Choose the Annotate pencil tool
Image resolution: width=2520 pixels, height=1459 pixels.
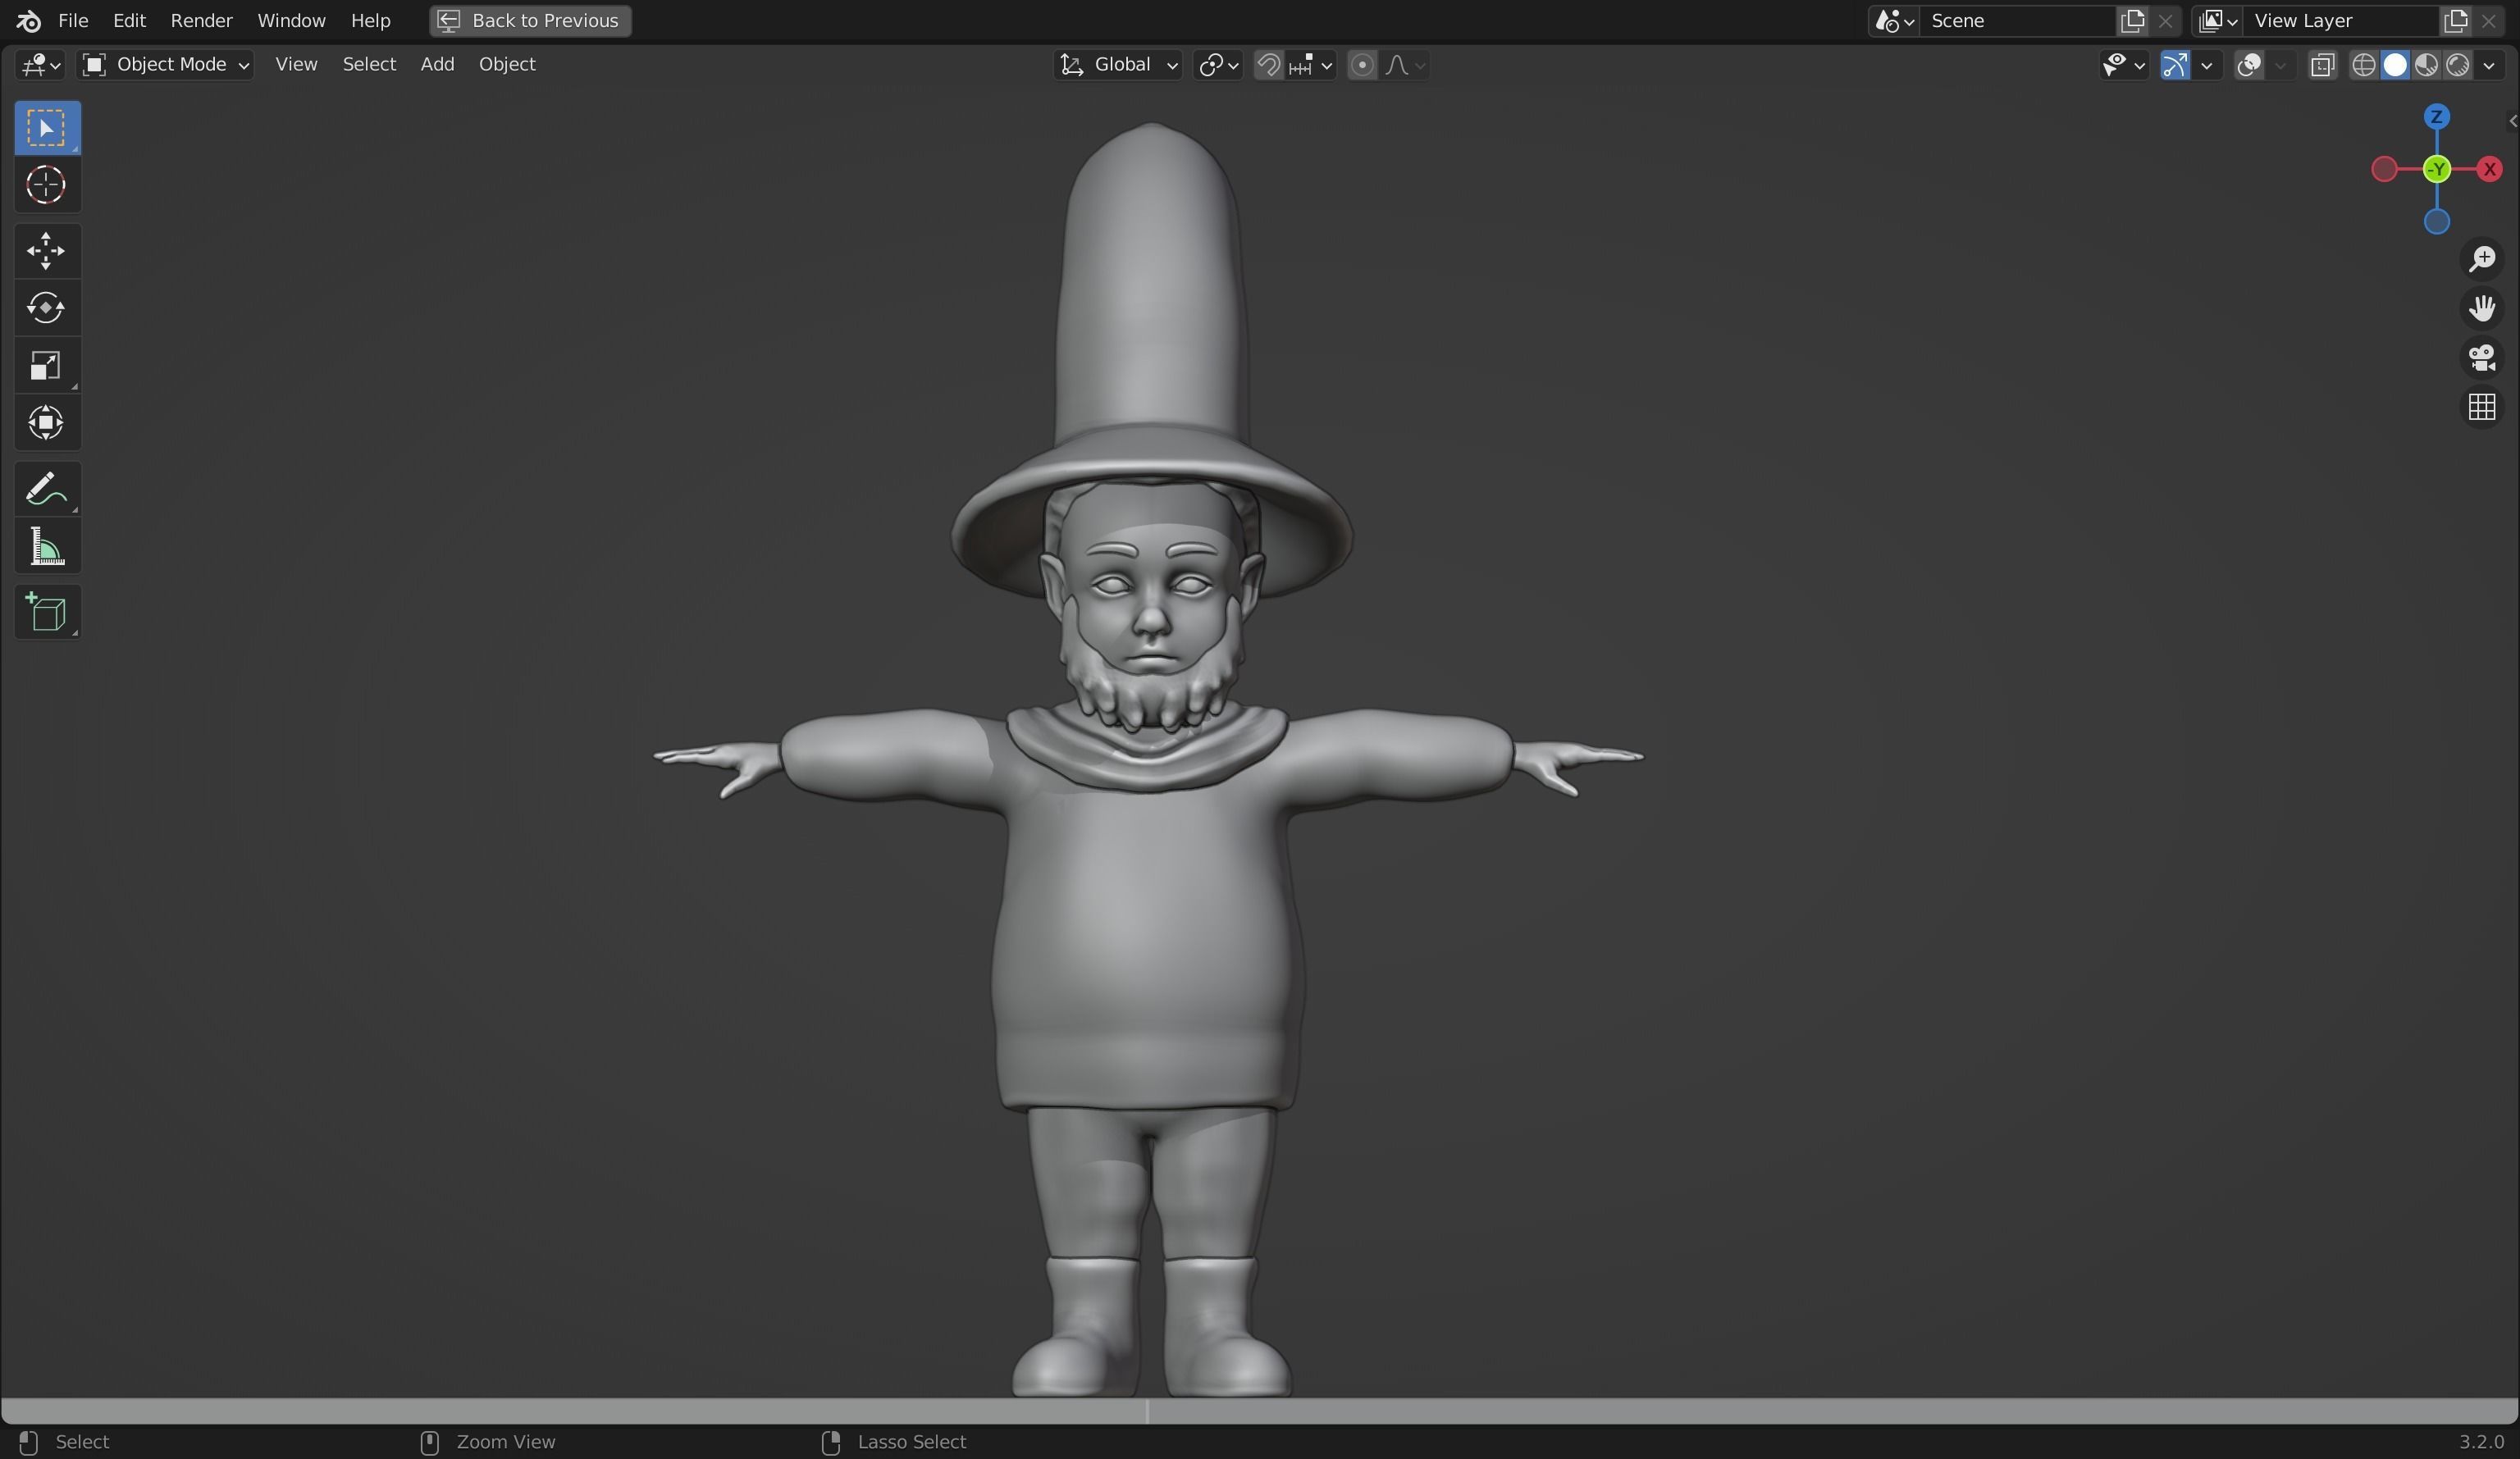coord(46,490)
